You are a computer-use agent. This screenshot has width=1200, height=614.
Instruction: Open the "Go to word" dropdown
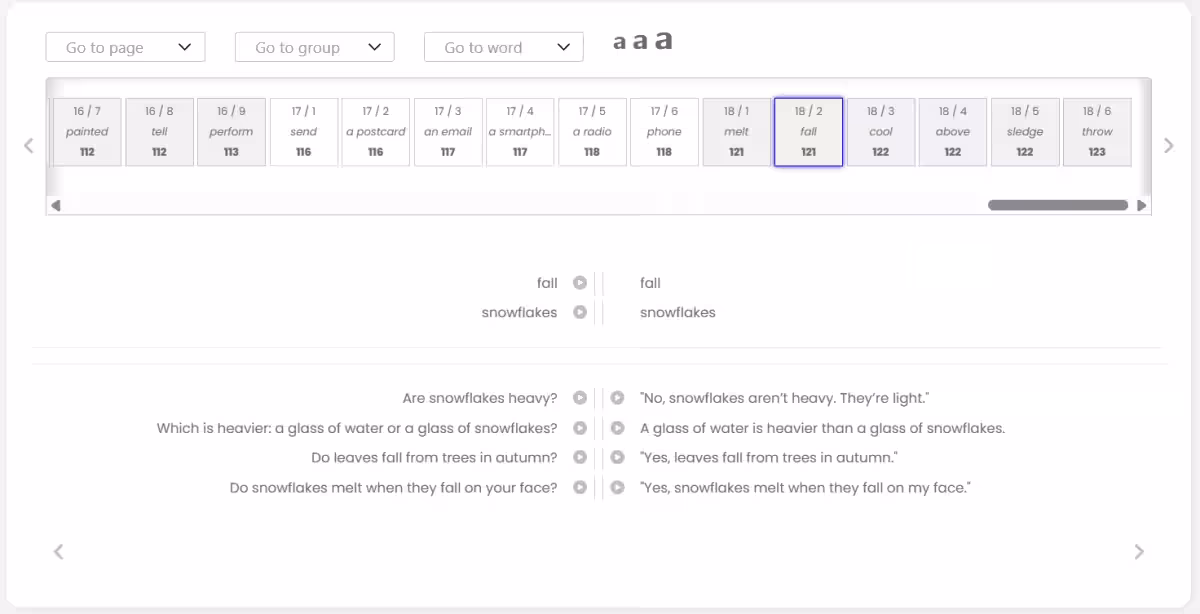[x=503, y=47]
